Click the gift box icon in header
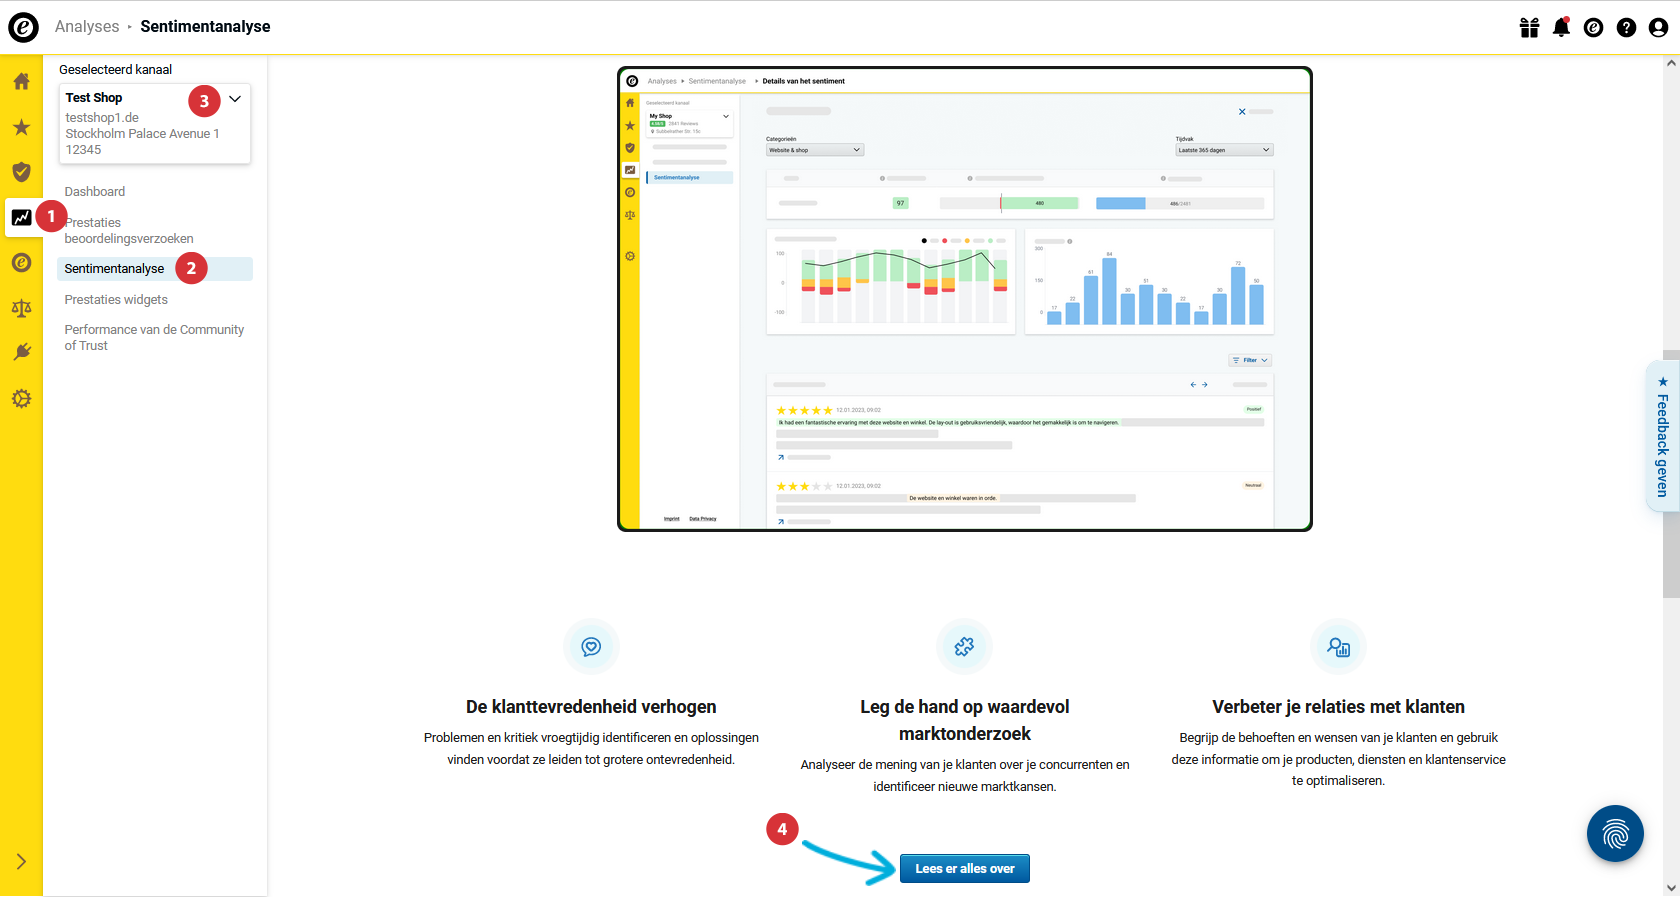1680x897 pixels. (x=1529, y=27)
